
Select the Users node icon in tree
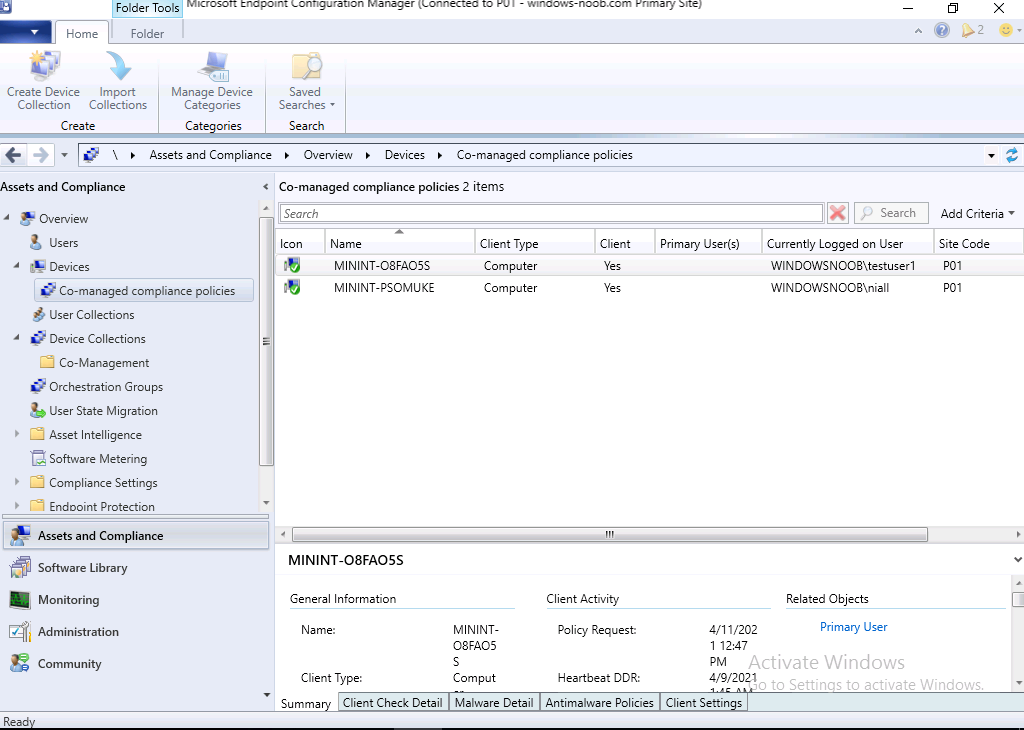coord(37,242)
